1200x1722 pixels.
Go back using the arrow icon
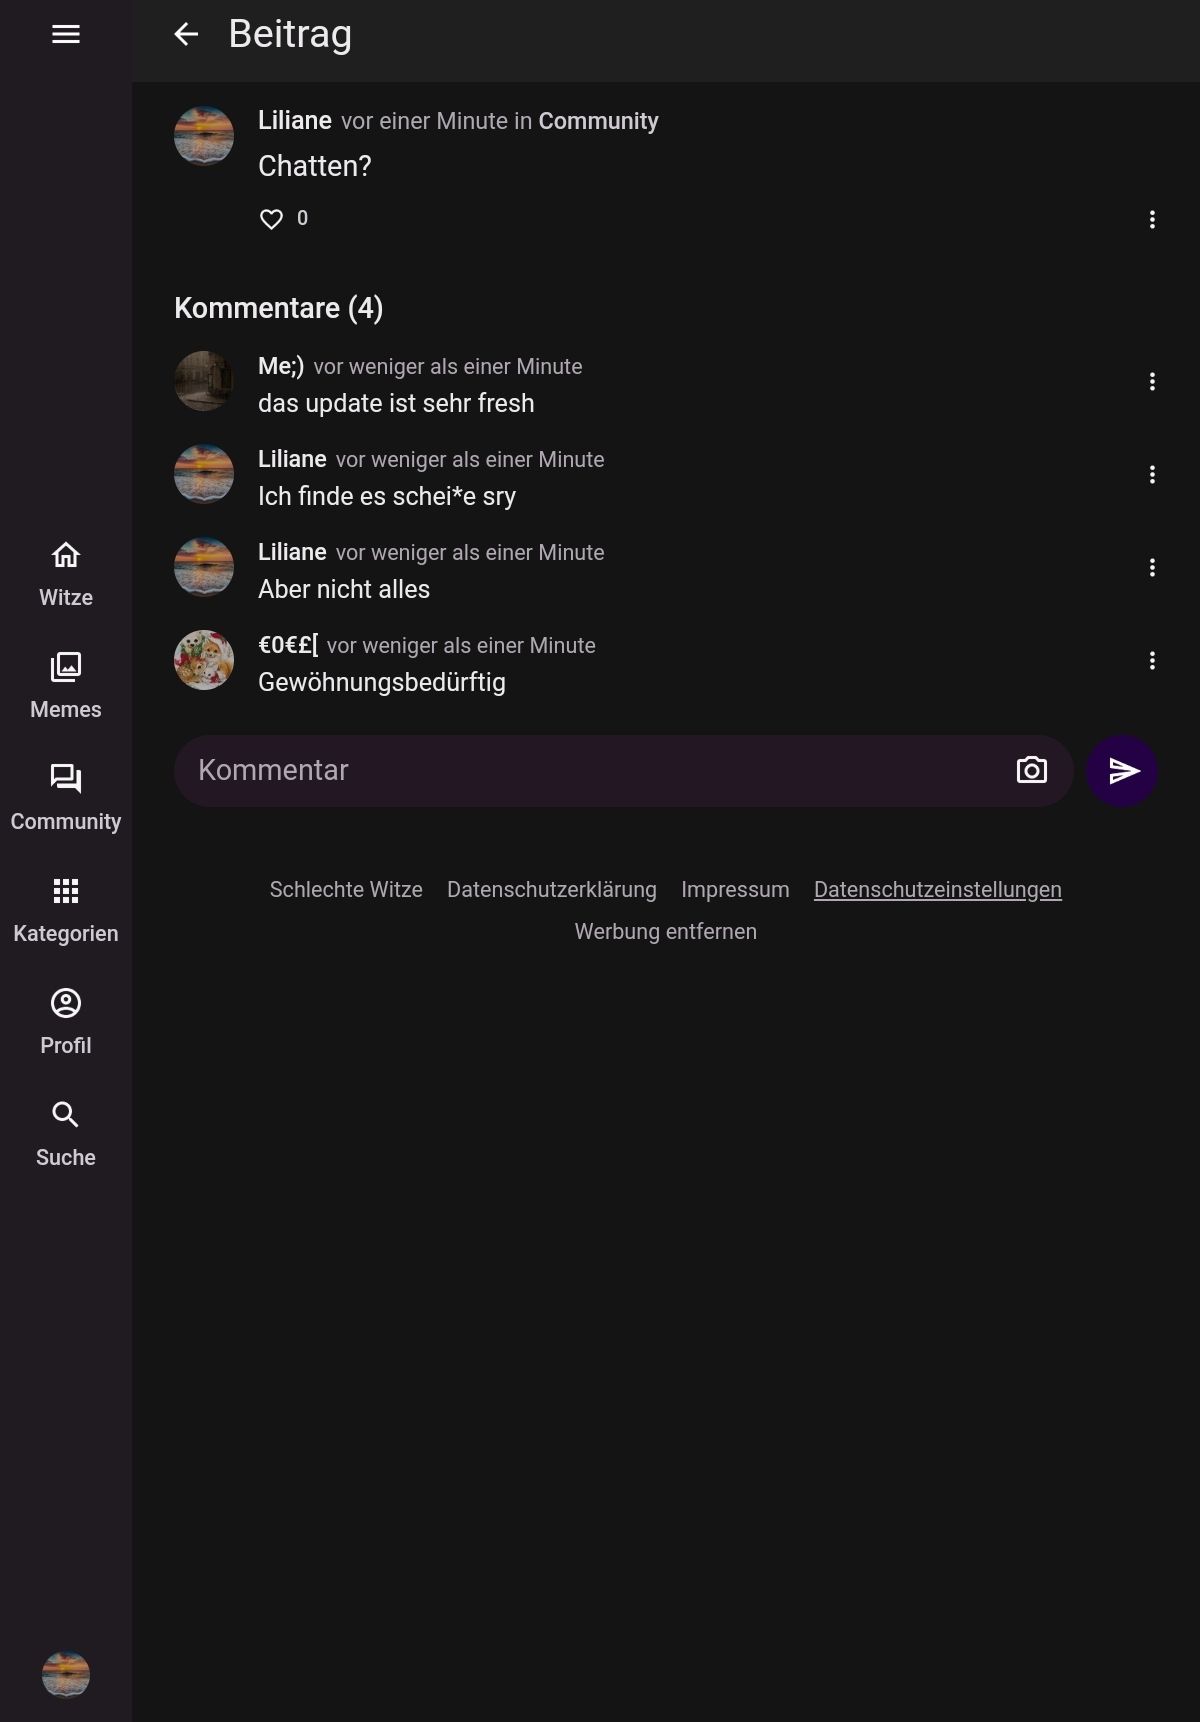(186, 34)
